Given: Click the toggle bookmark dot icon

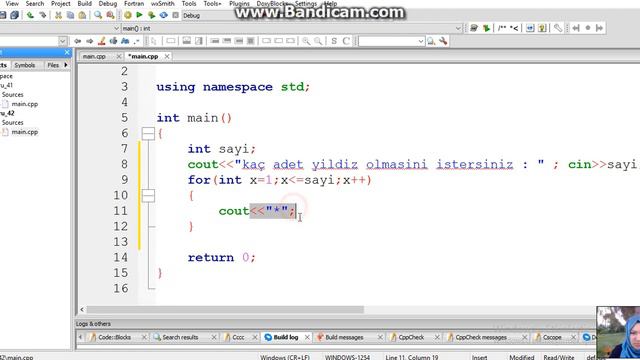Looking at the screenshot, I should (x=588, y=28).
